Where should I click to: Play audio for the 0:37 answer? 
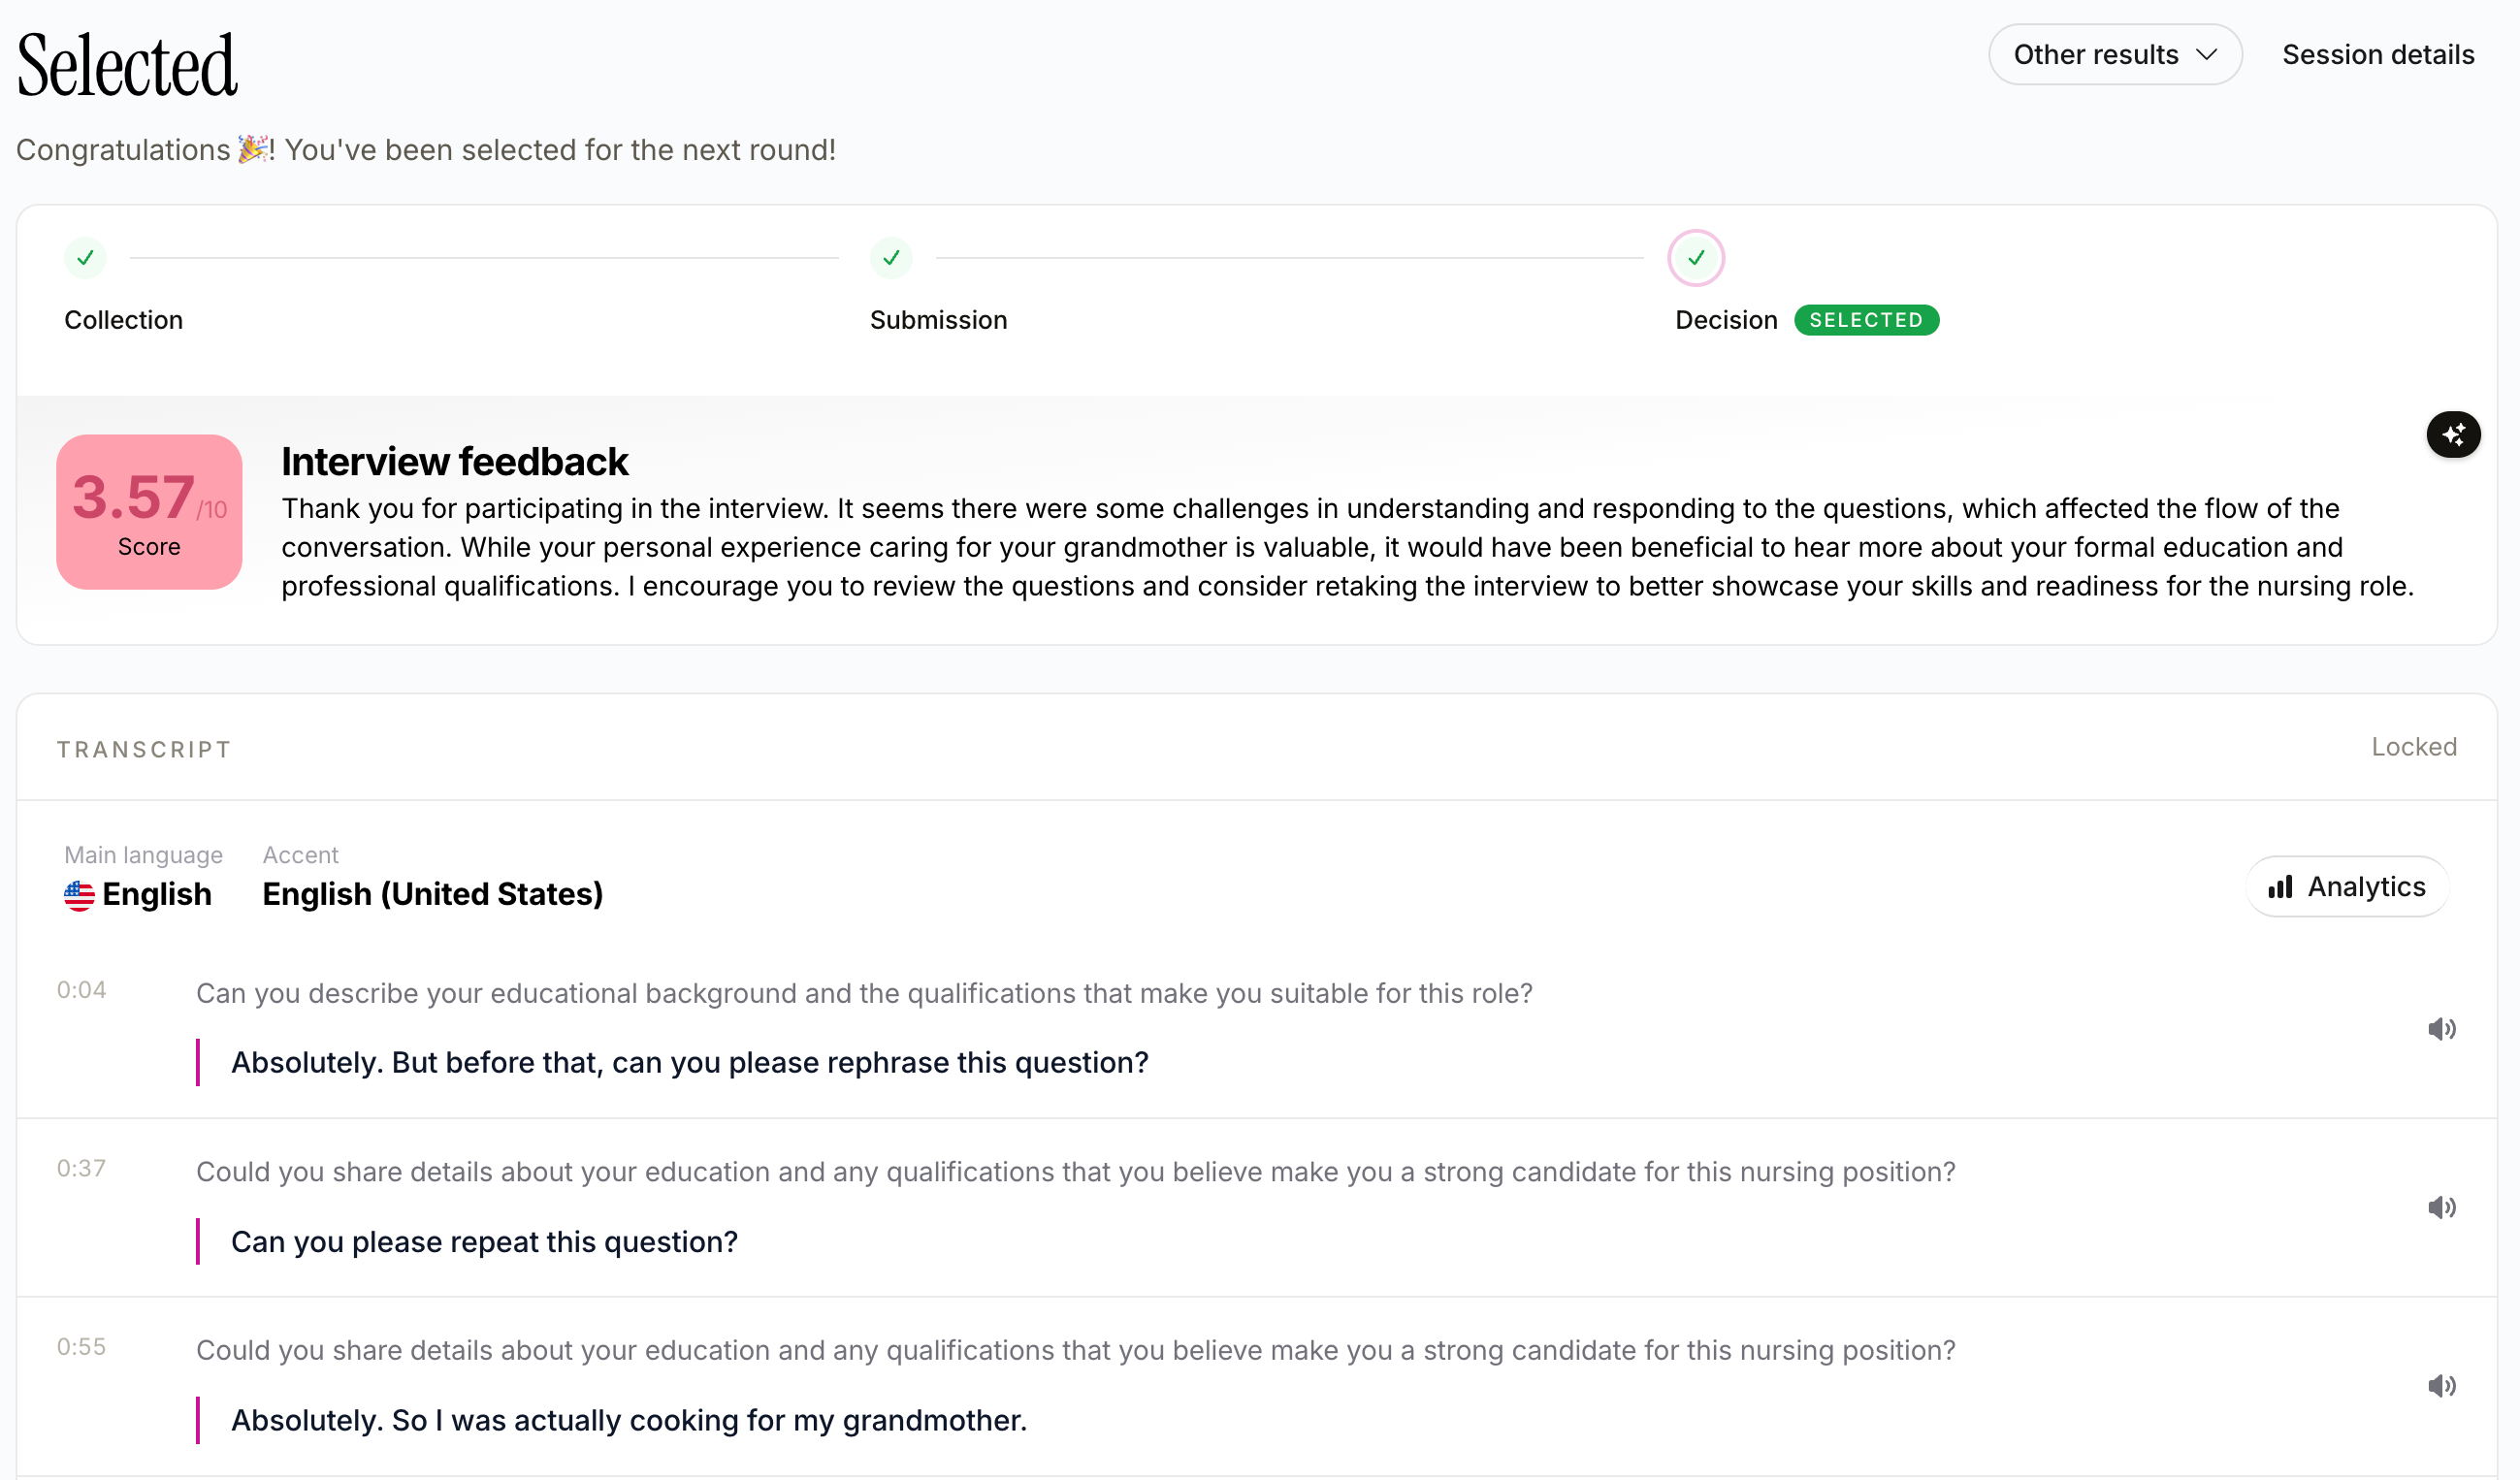2441,1207
